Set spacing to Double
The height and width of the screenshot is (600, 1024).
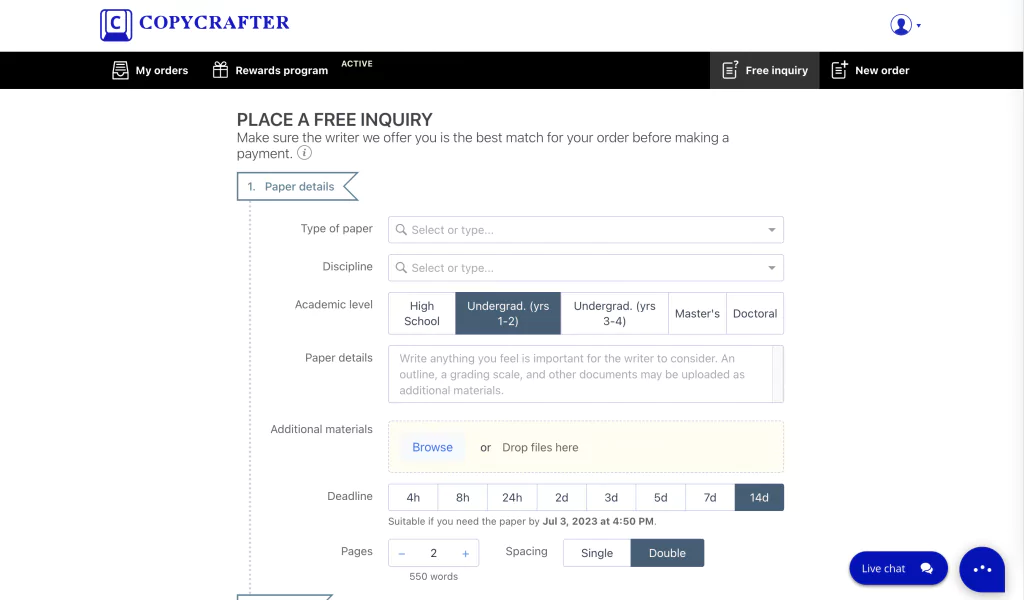[667, 553]
